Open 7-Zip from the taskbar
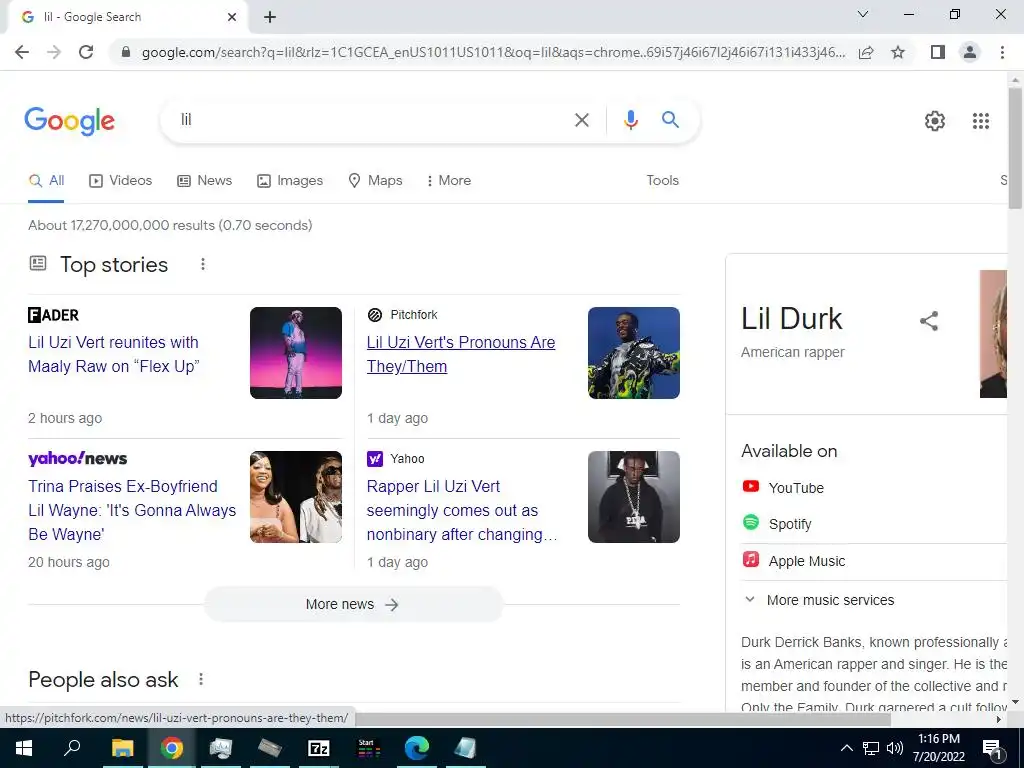Screen dimensions: 1024x768 [x=319, y=748]
